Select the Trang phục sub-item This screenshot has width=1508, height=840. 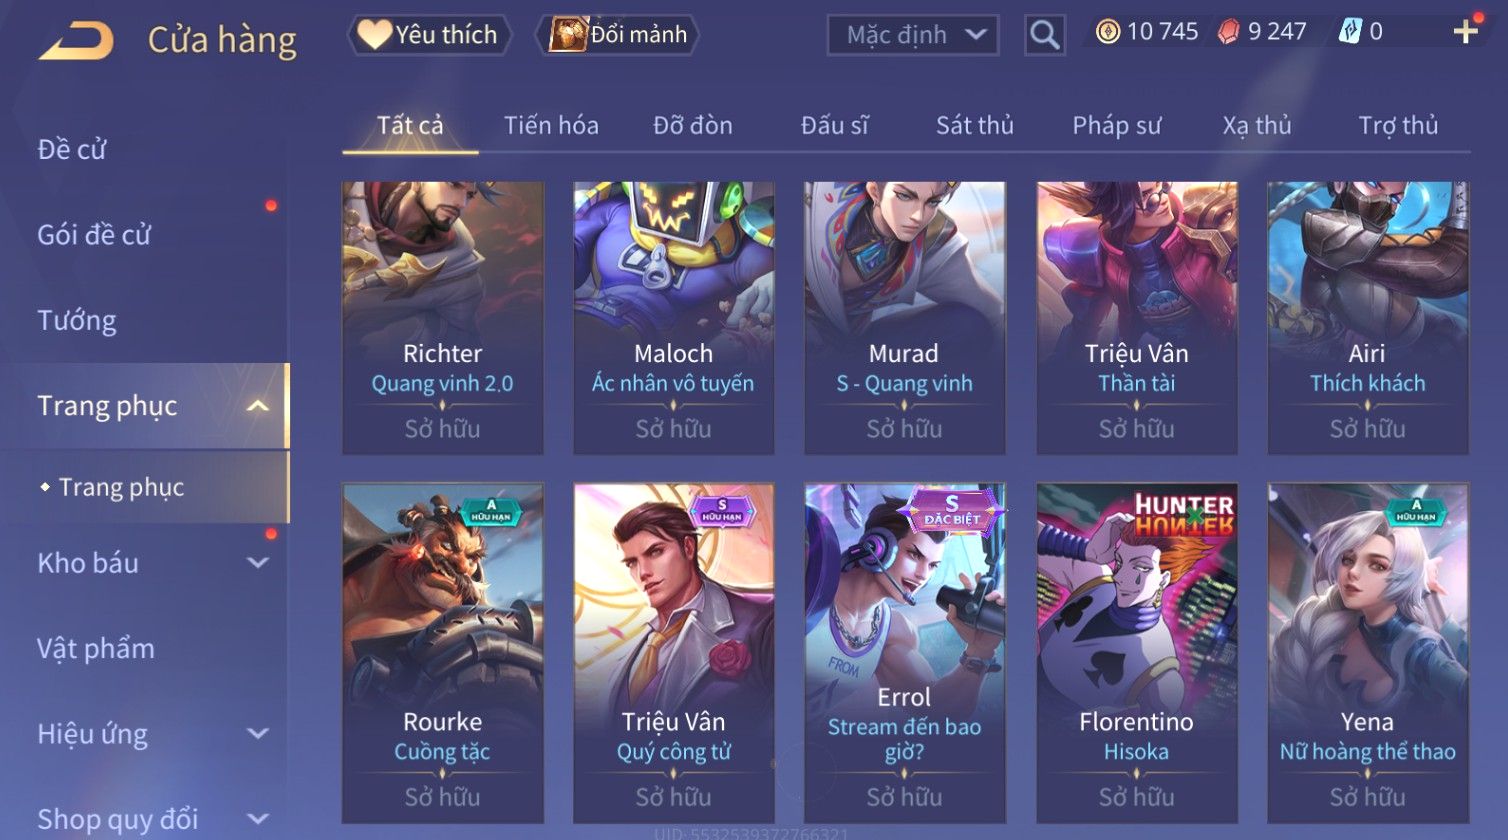pos(121,487)
